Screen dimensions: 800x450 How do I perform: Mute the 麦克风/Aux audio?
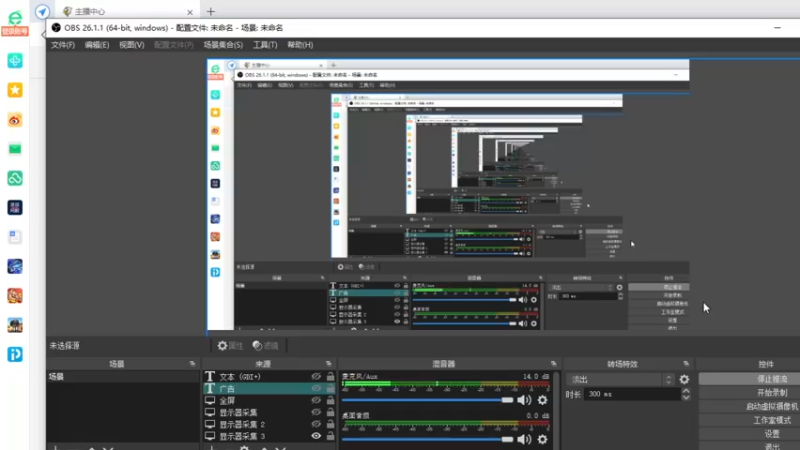coord(524,401)
